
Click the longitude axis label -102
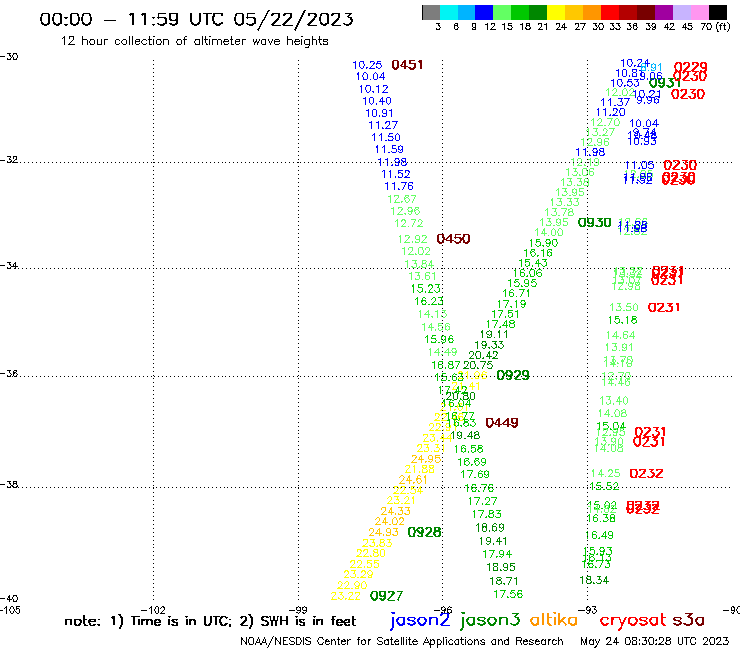coord(153,610)
